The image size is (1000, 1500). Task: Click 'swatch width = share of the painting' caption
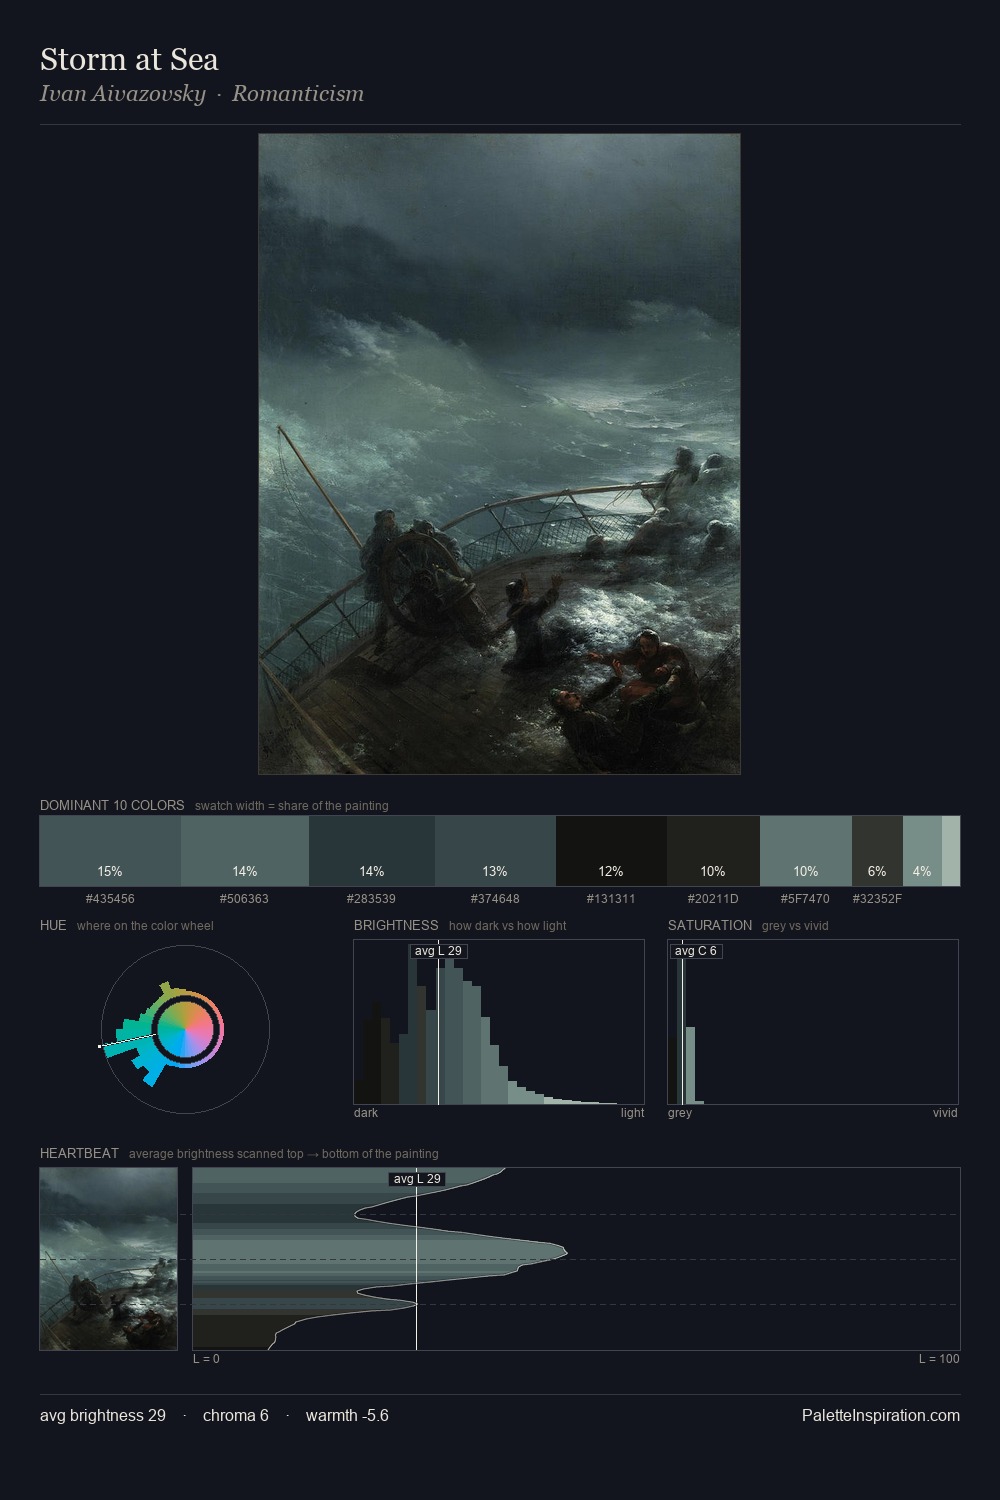pos(292,806)
